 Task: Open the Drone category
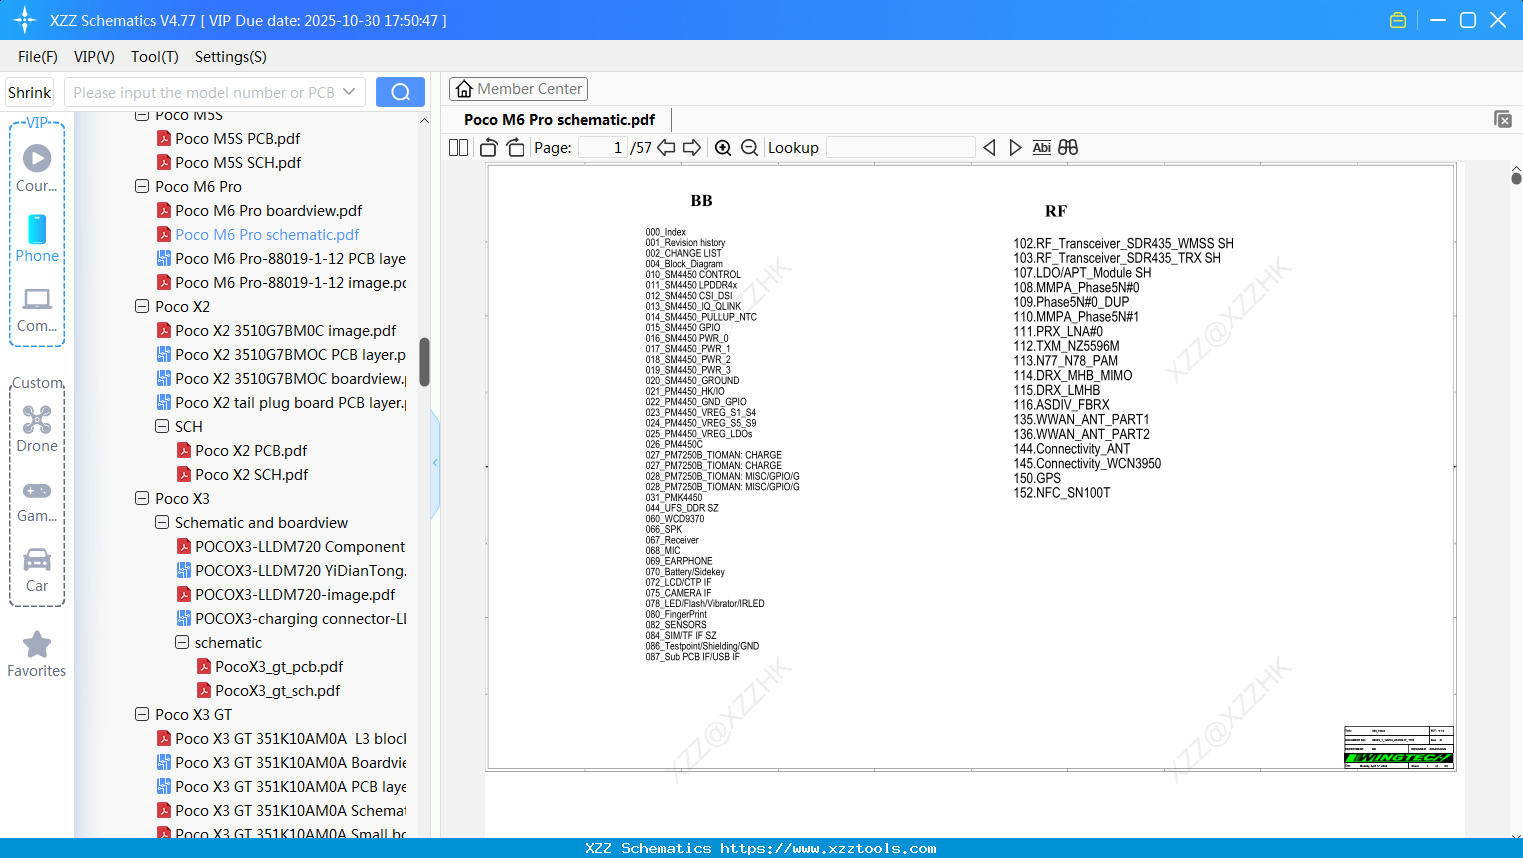37,429
